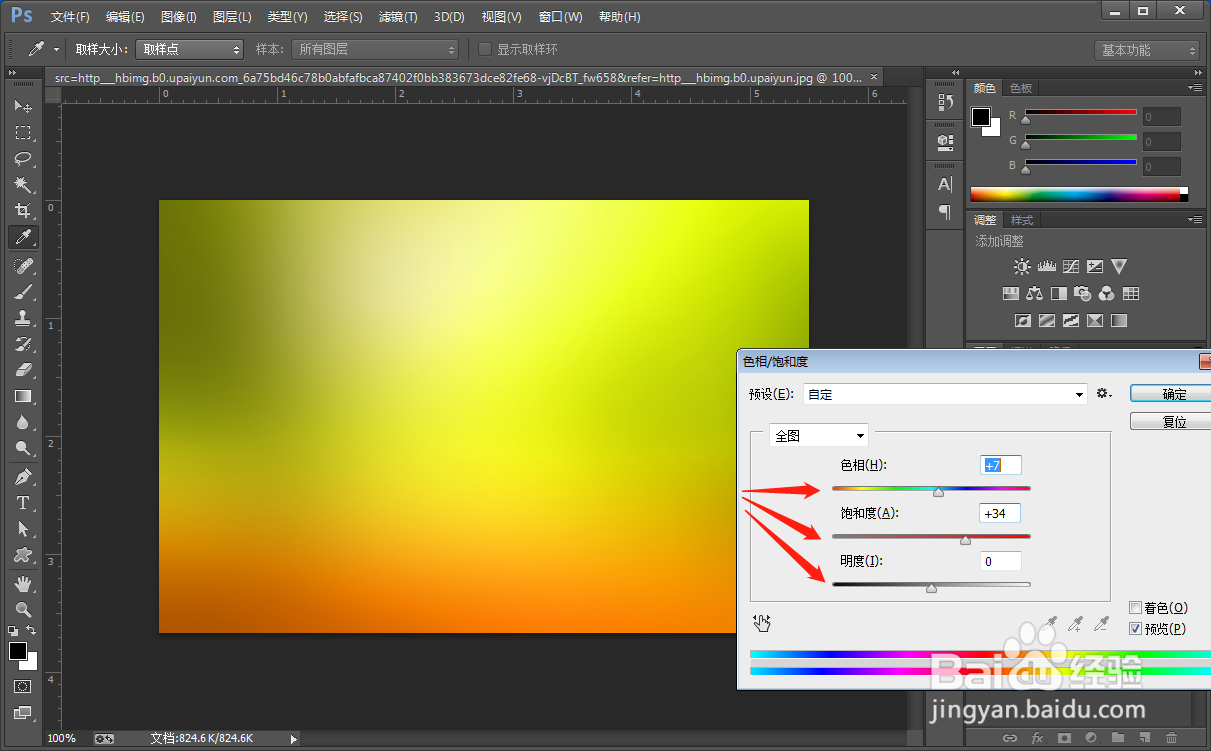Select the Gradient tool
This screenshot has width=1211, height=751.
[22, 395]
